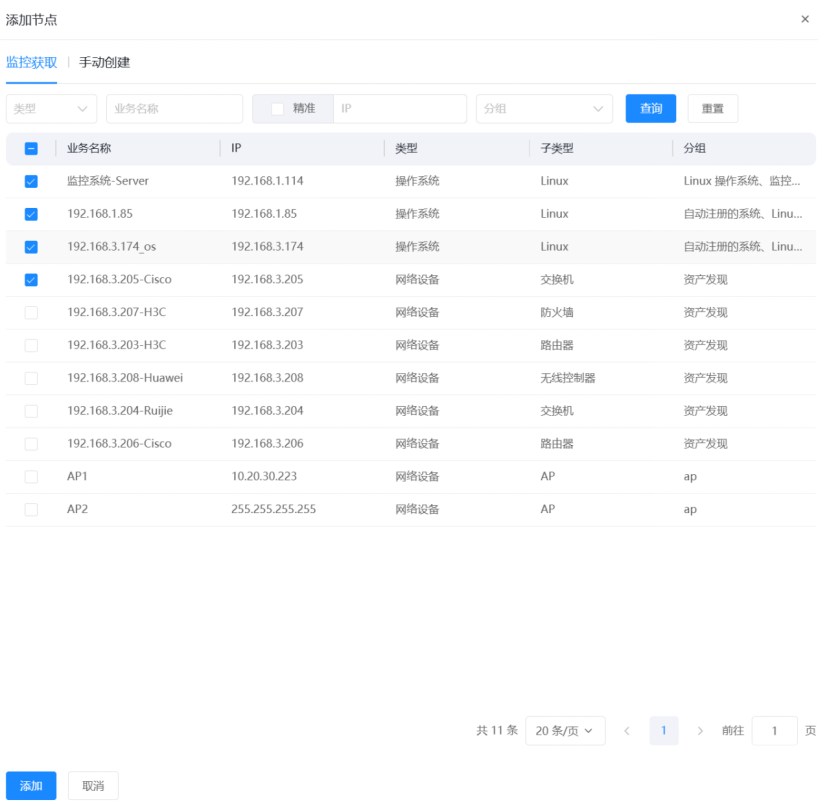Check the 192.168.3.204-Ruijie row checkbox
Image resolution: width=818 pixels, height=812 pixels.
pyautogui.click(x=31, y=411)
